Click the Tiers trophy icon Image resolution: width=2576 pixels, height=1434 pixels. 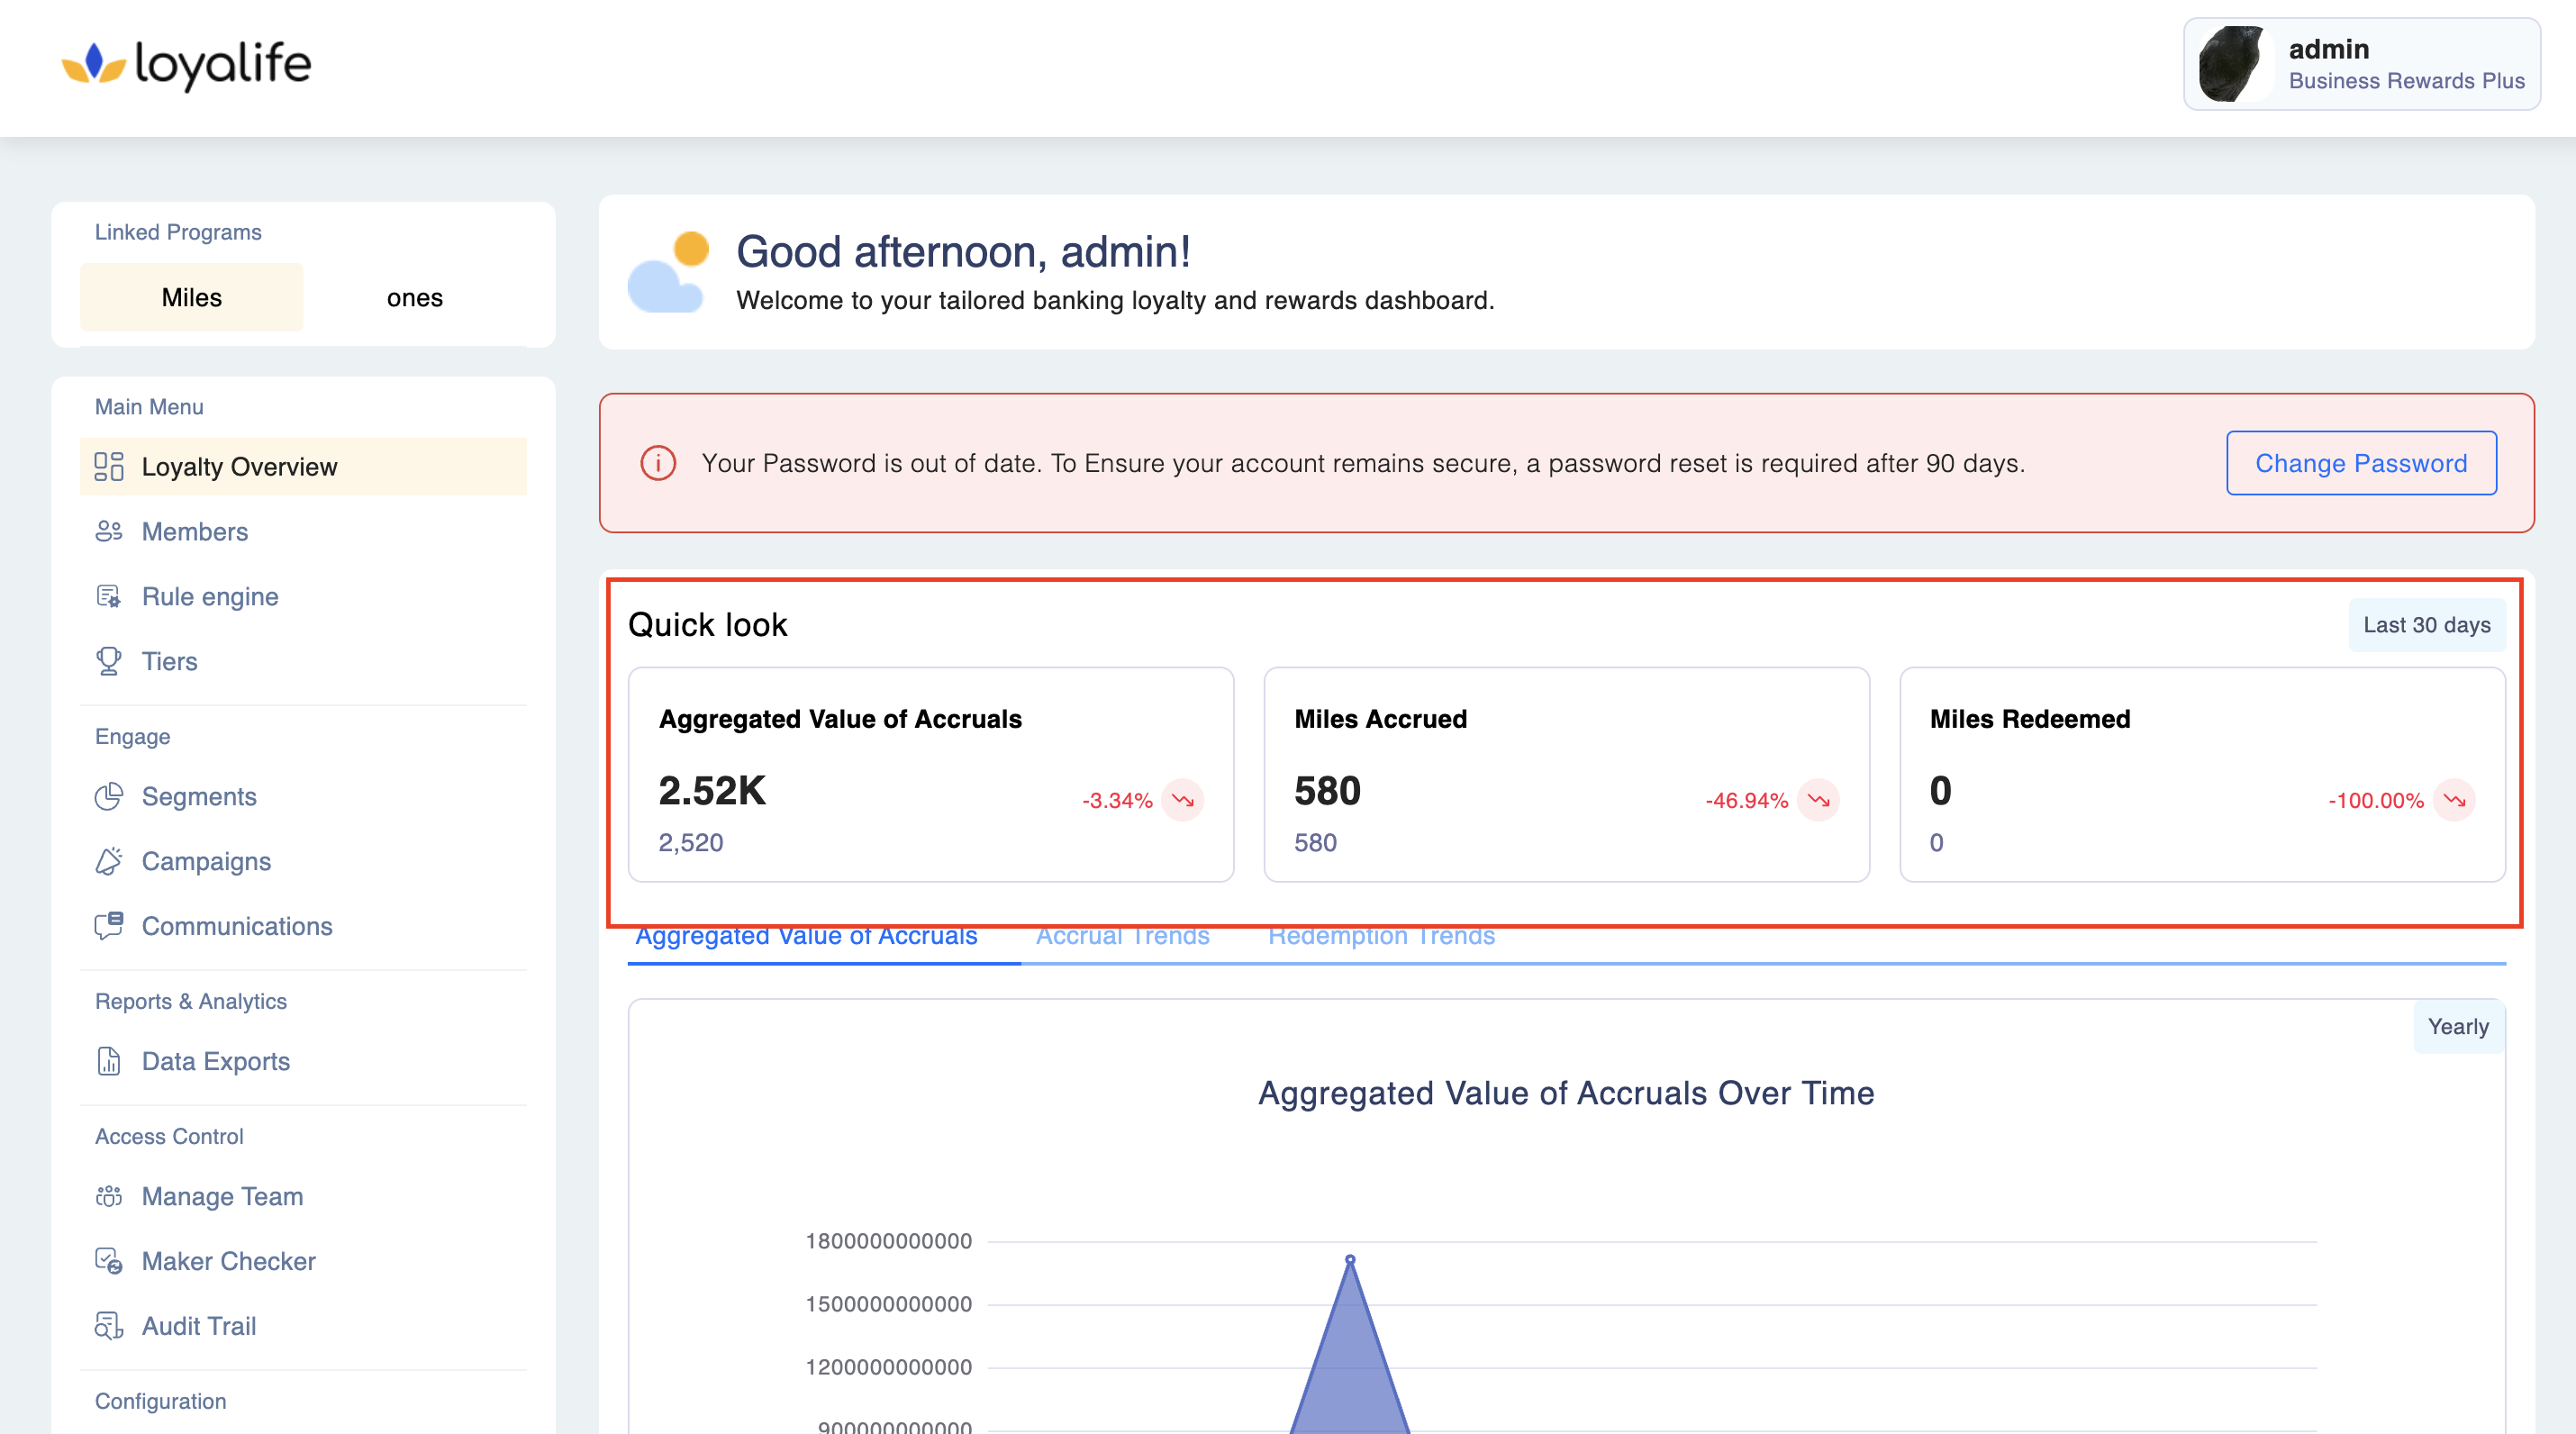click(x=108, y=661)
